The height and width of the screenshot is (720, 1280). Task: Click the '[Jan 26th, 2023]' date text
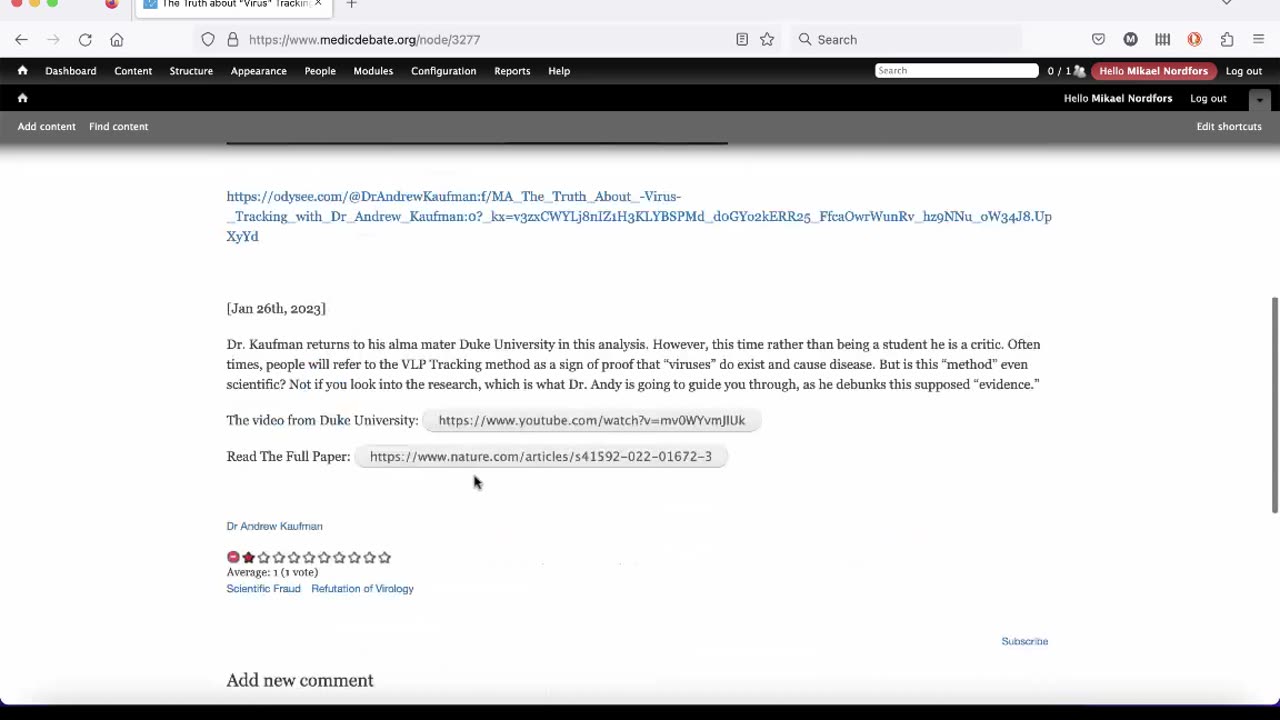276,309
